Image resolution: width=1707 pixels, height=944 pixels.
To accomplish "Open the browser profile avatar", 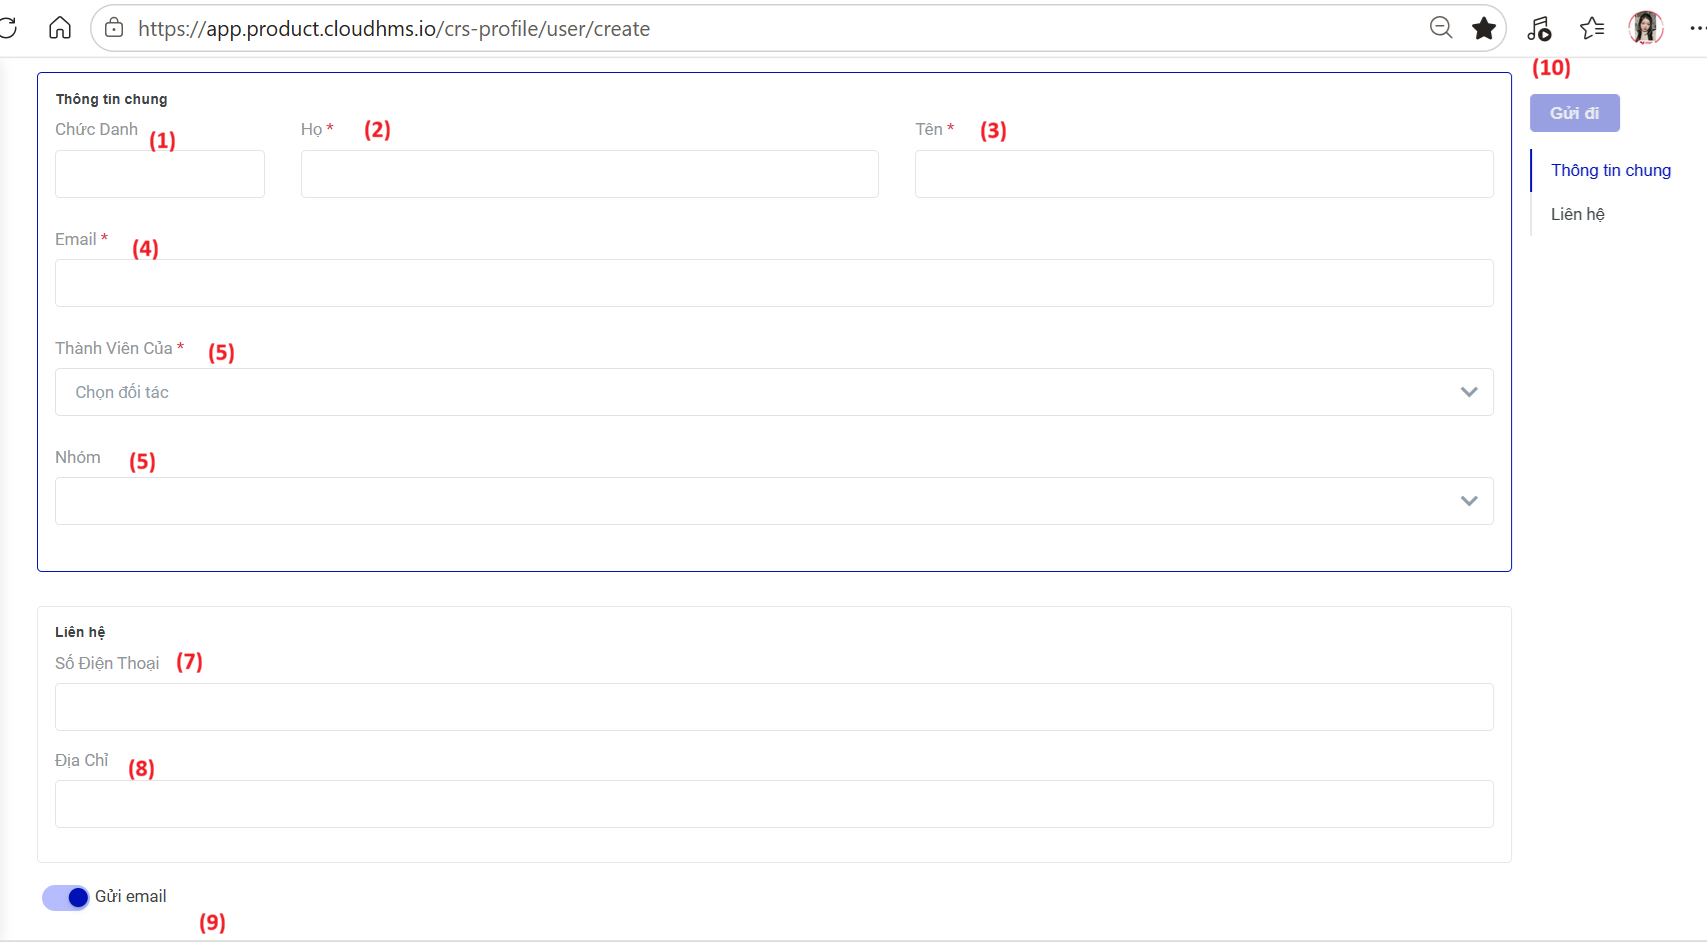I will [x=1646, y=28].
